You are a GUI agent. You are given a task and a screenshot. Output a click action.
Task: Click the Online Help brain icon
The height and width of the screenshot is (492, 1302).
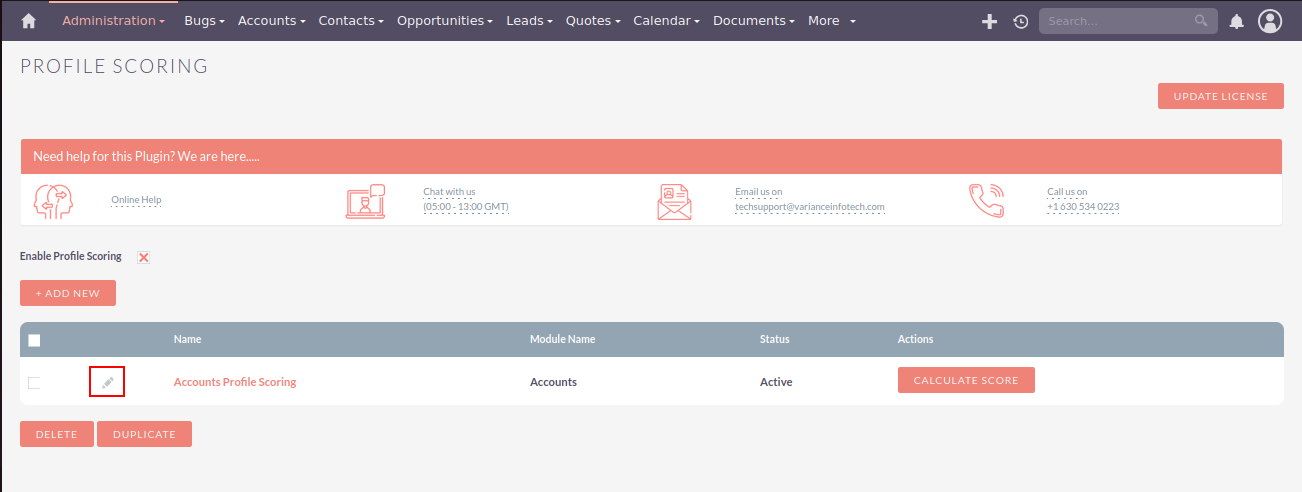click(53, 200)
